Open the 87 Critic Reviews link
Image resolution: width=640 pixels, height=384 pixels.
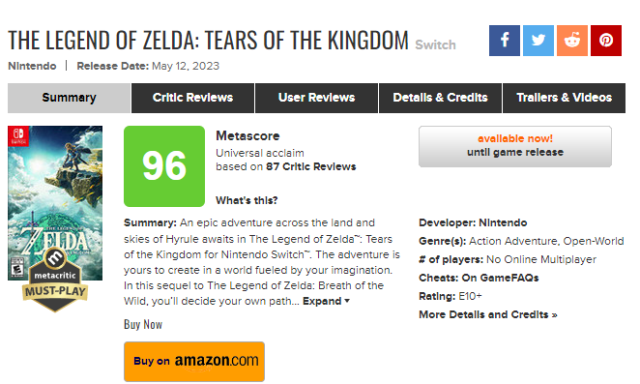click(311, 166)
